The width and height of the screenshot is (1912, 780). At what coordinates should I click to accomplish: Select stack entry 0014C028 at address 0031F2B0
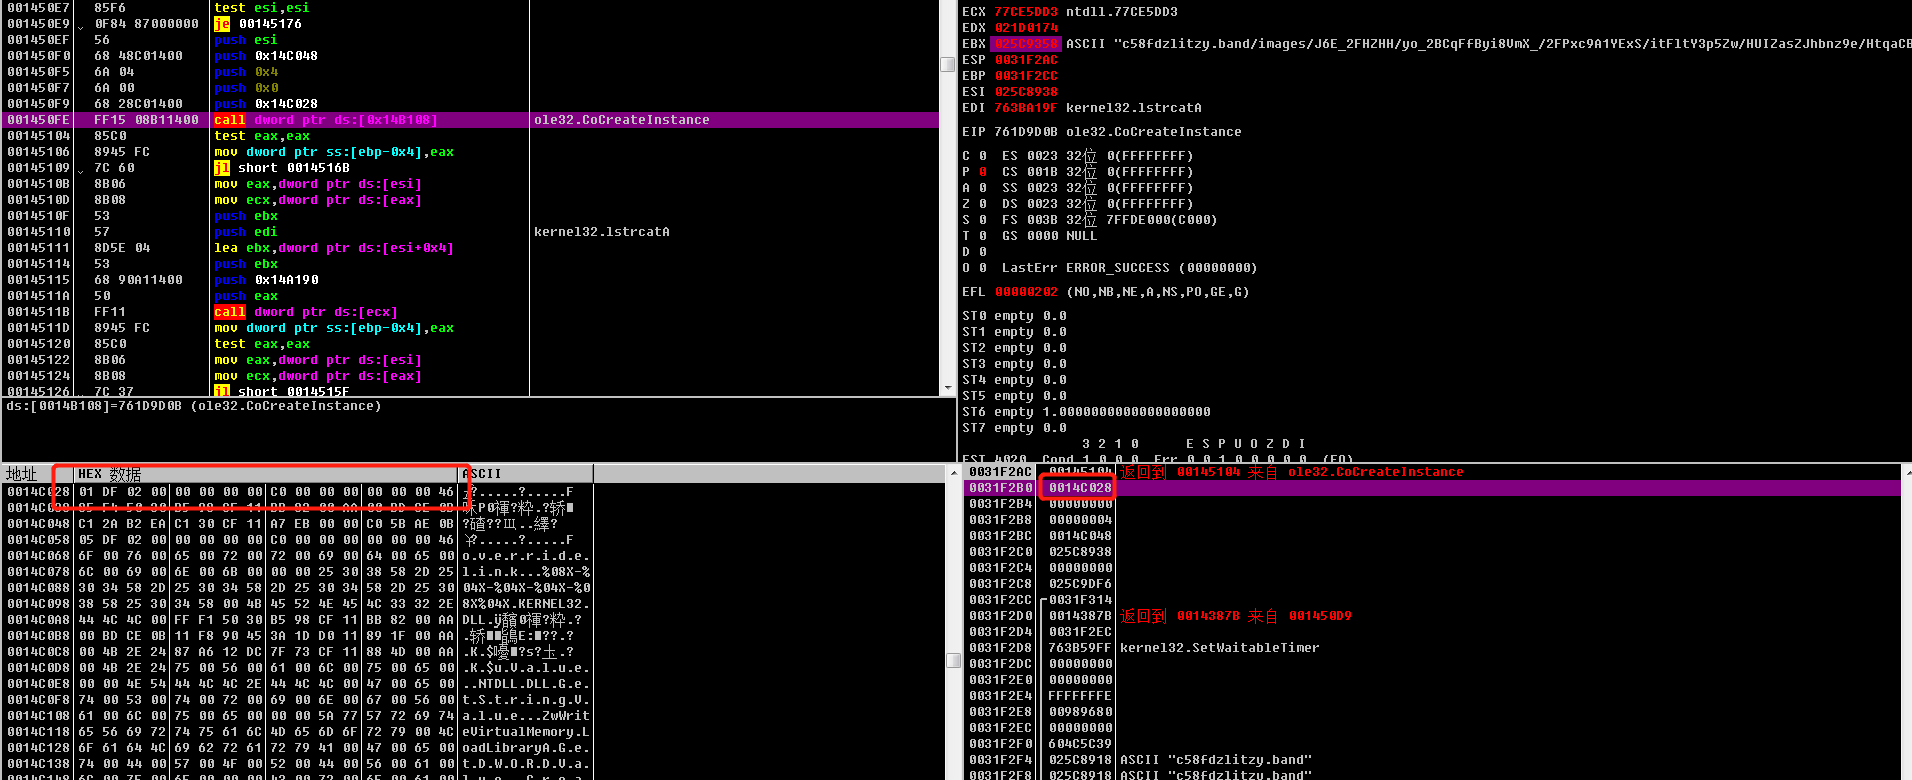click(1080, 488)
